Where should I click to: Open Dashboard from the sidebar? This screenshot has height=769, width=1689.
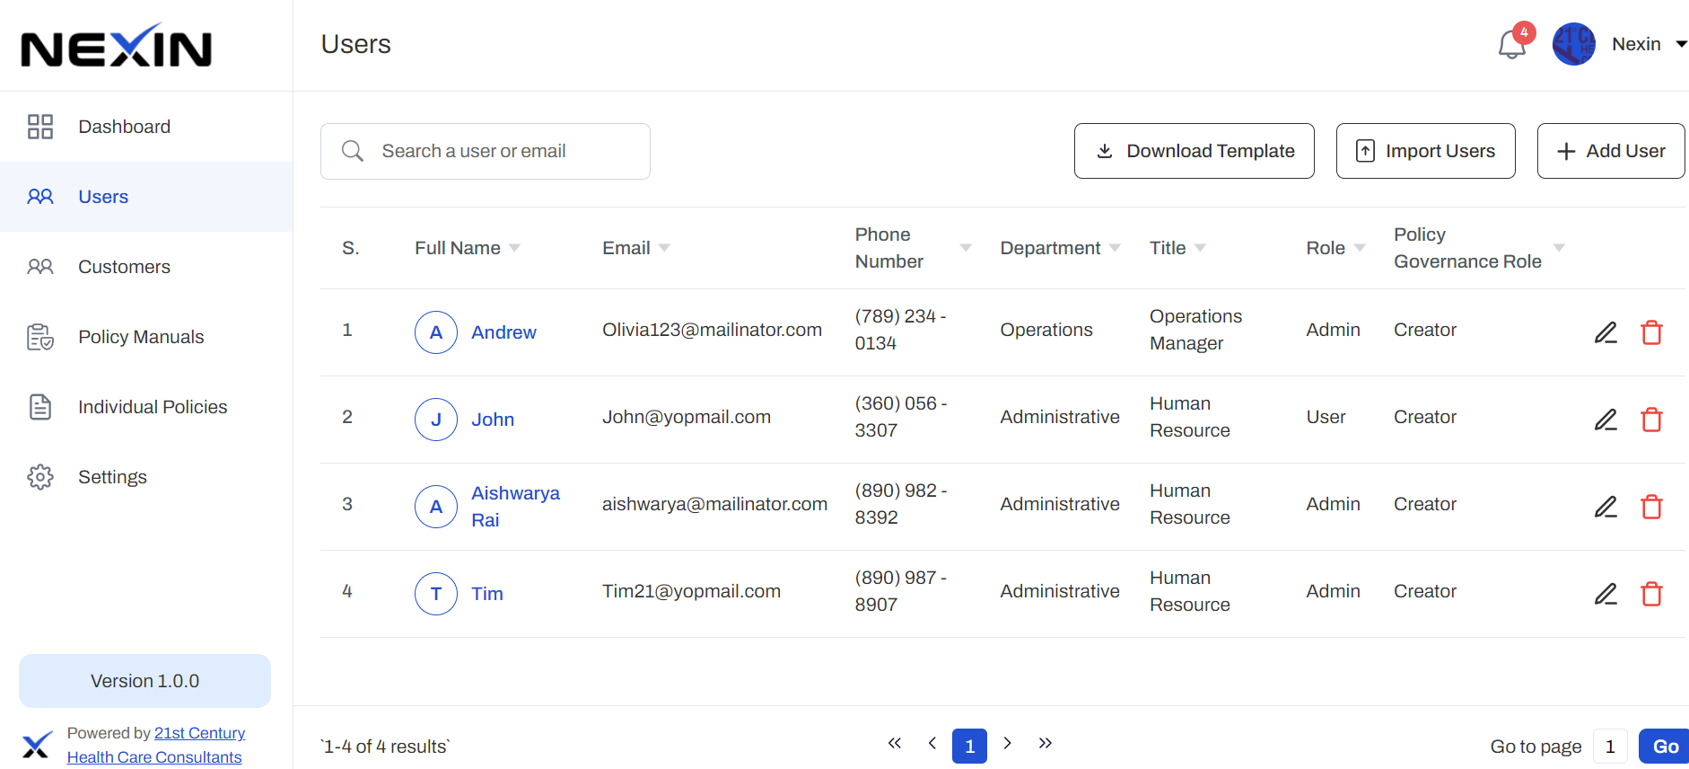click(124, 127)
